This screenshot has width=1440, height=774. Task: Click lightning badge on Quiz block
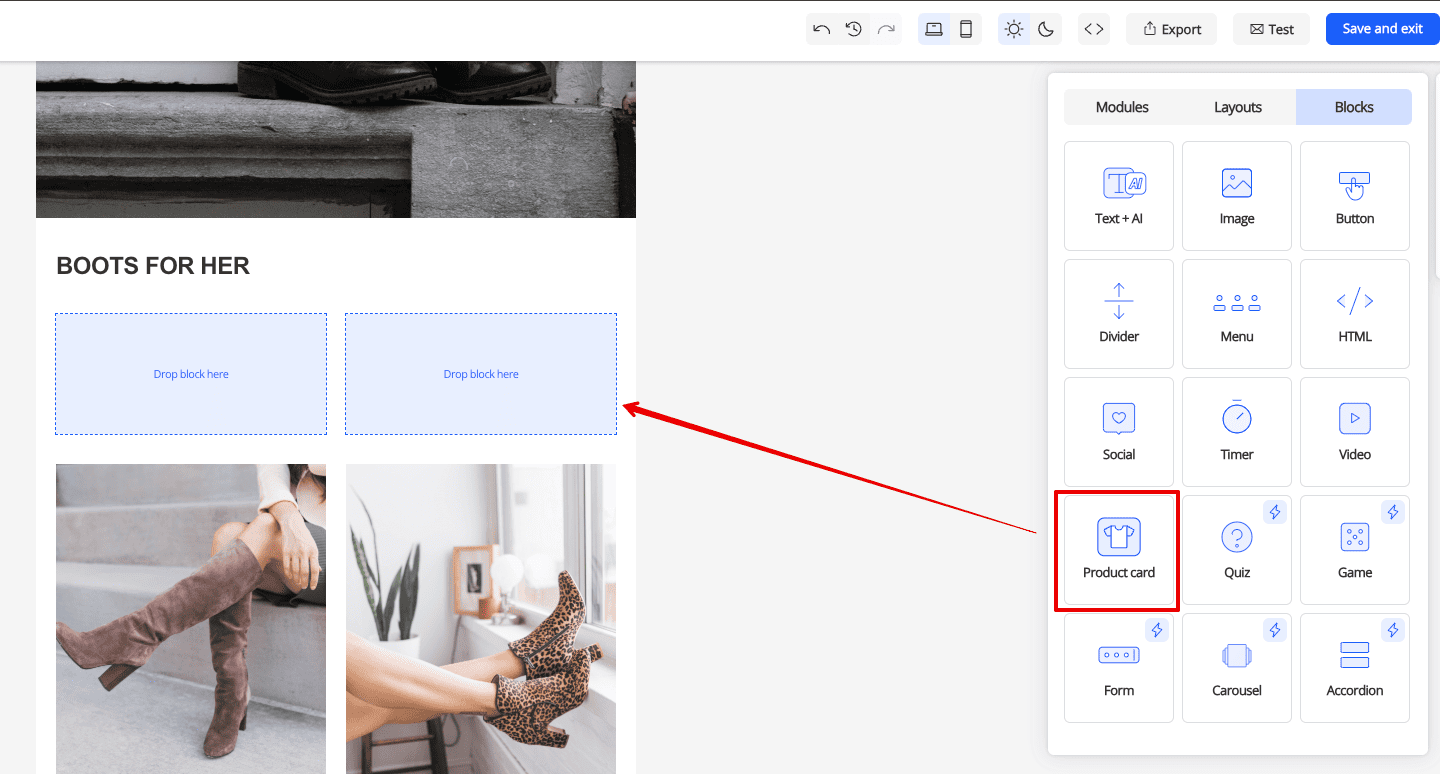click(1275, 512)
